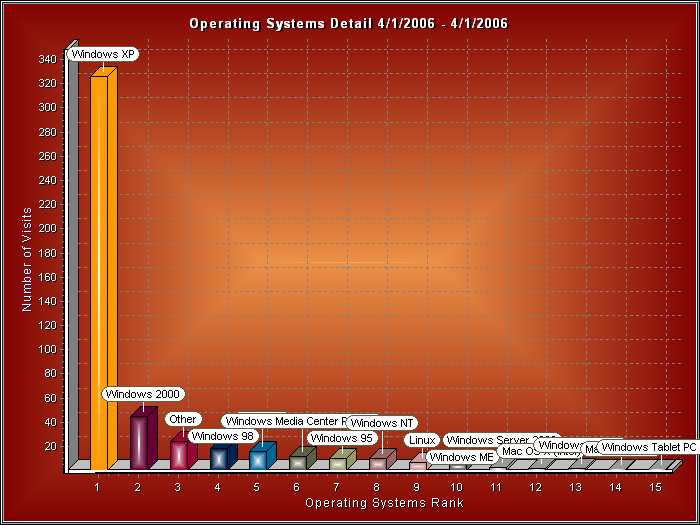Click rank number 1 on the X axis
This screenshot has width=700, height=525.
click(97, 487)
